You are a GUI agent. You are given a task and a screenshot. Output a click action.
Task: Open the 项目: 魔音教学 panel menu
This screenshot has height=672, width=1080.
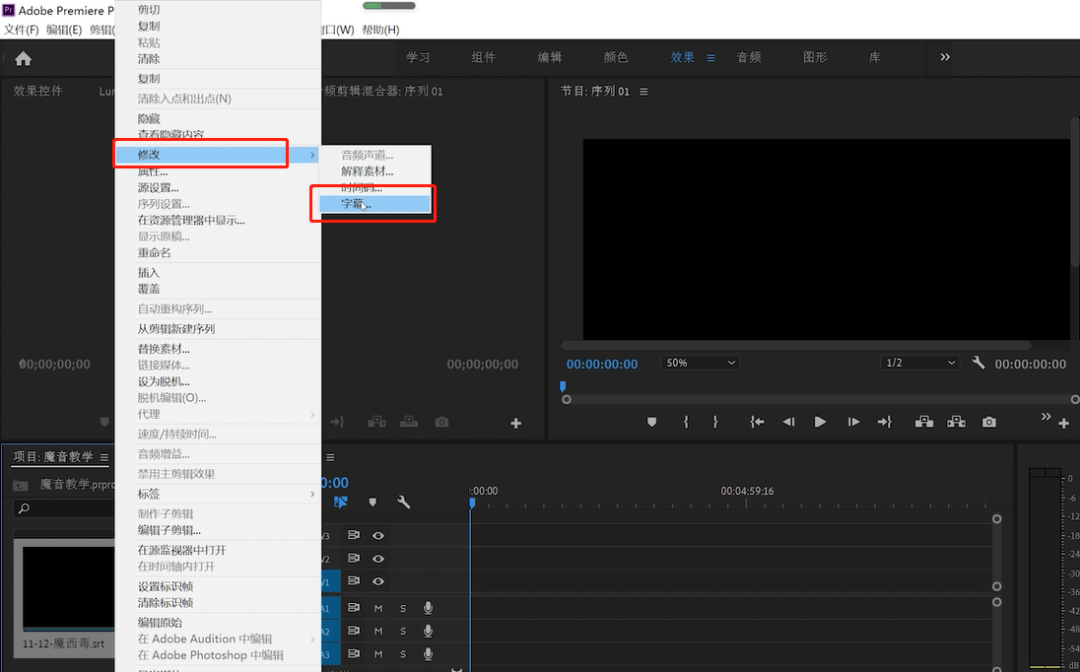pos(104,457)
